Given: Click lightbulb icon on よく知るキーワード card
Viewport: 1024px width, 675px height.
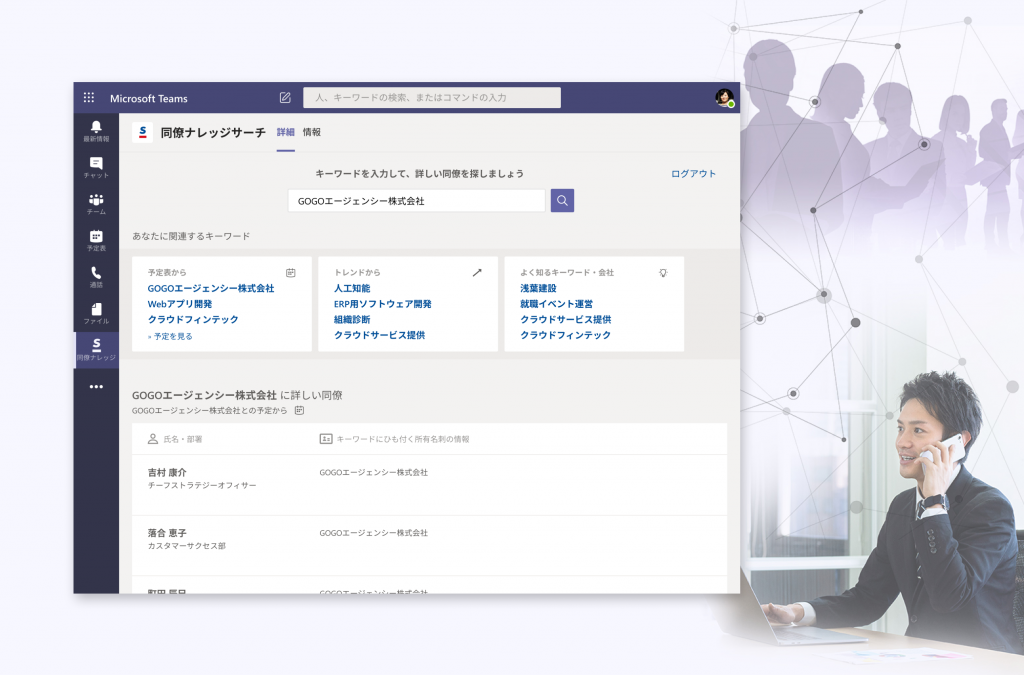Looking at the screenshot, I should (663, 273).
